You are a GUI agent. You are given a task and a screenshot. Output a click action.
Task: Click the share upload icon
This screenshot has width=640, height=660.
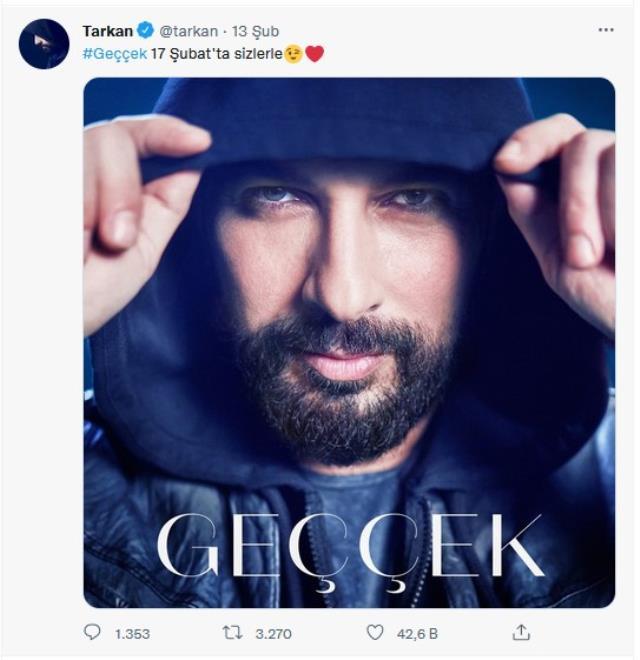(521, 632)
